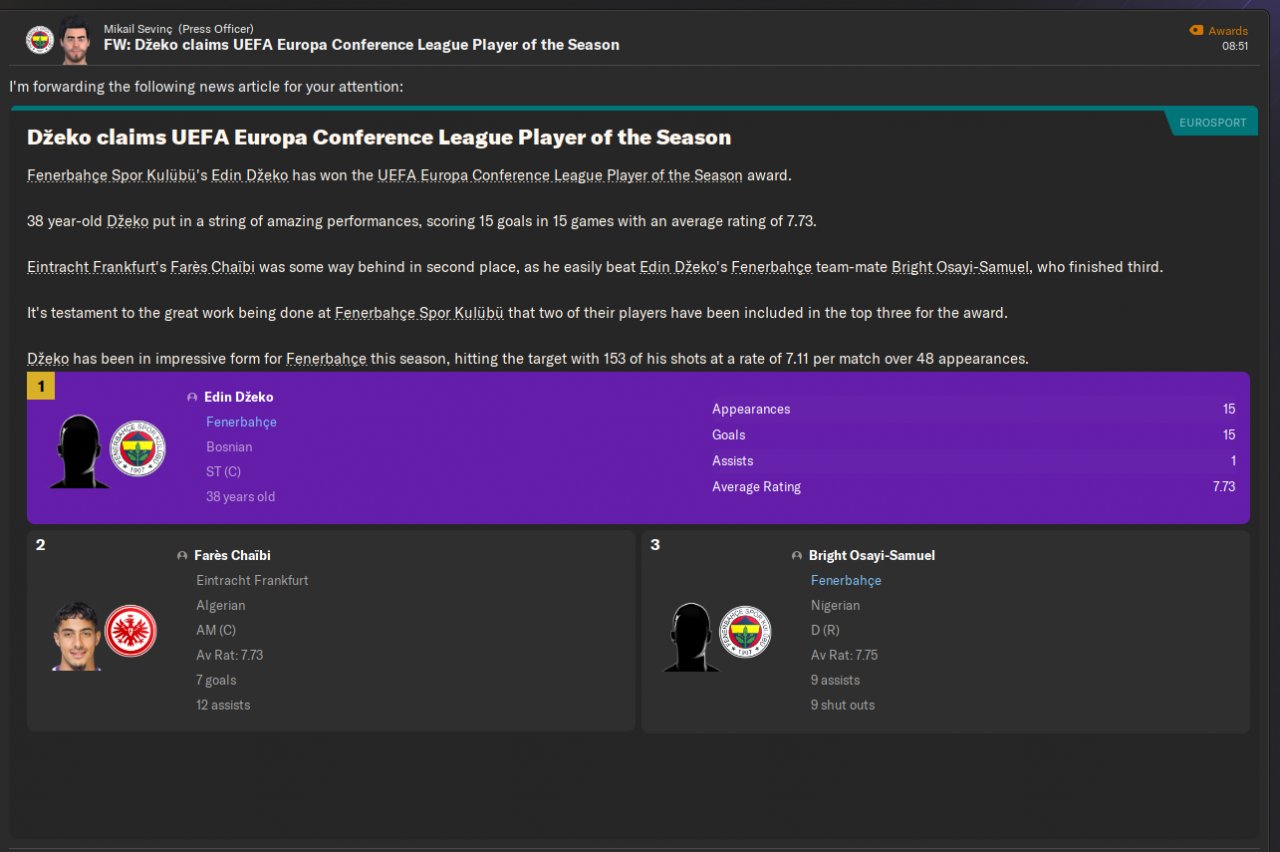This screenshot has width=1280, height=852.
Task: Click person icon beside Bright Osayi-Samuel
Action: point(797,556)
